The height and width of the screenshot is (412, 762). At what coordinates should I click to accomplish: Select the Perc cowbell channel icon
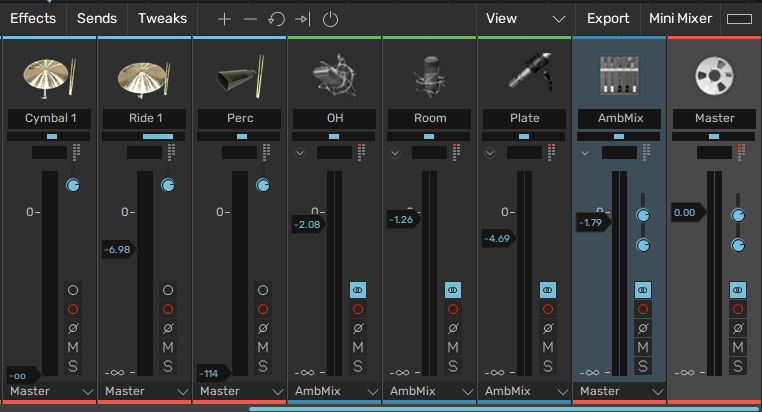[x=238, y=76]
